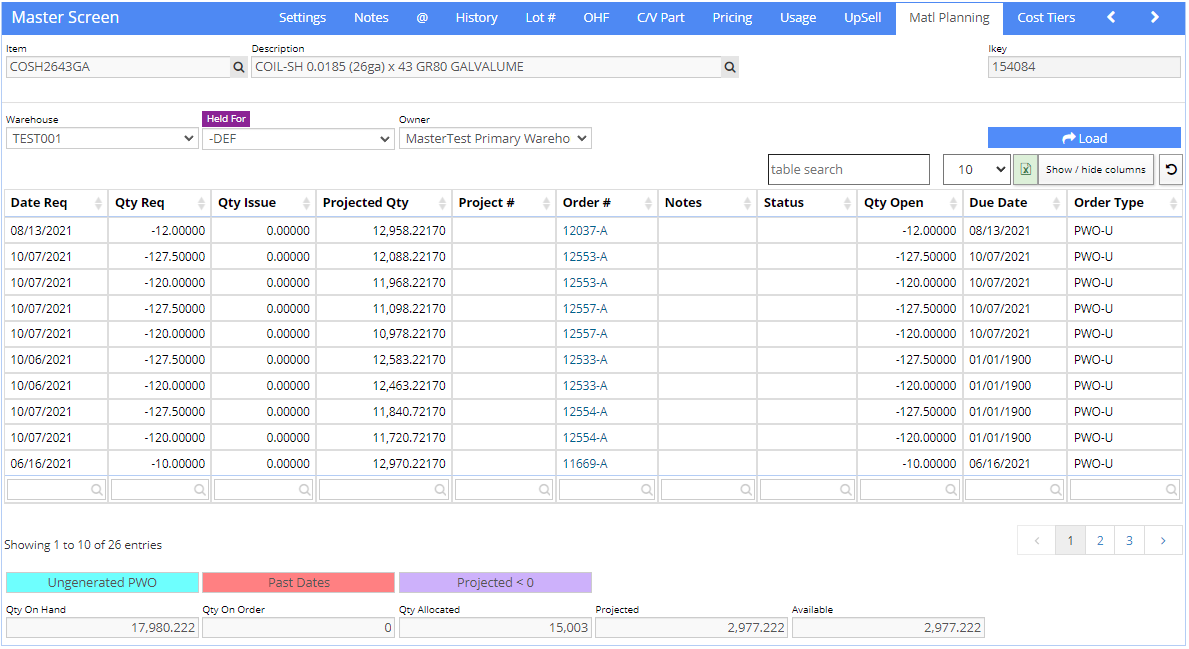
Task: Export table with the Excel icon
Action: click(x=1025, y=170)
